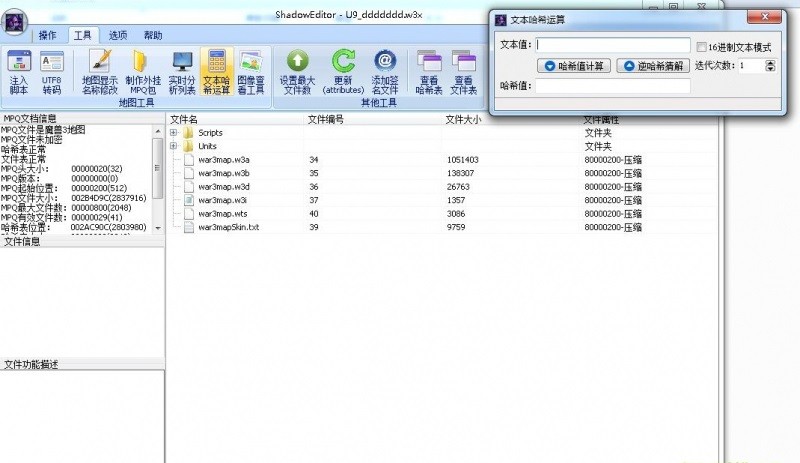Click MPQ info panel scrollbar up arrow
The width and height of the screenshot is (800, 463).
click(x=158, y=132)
